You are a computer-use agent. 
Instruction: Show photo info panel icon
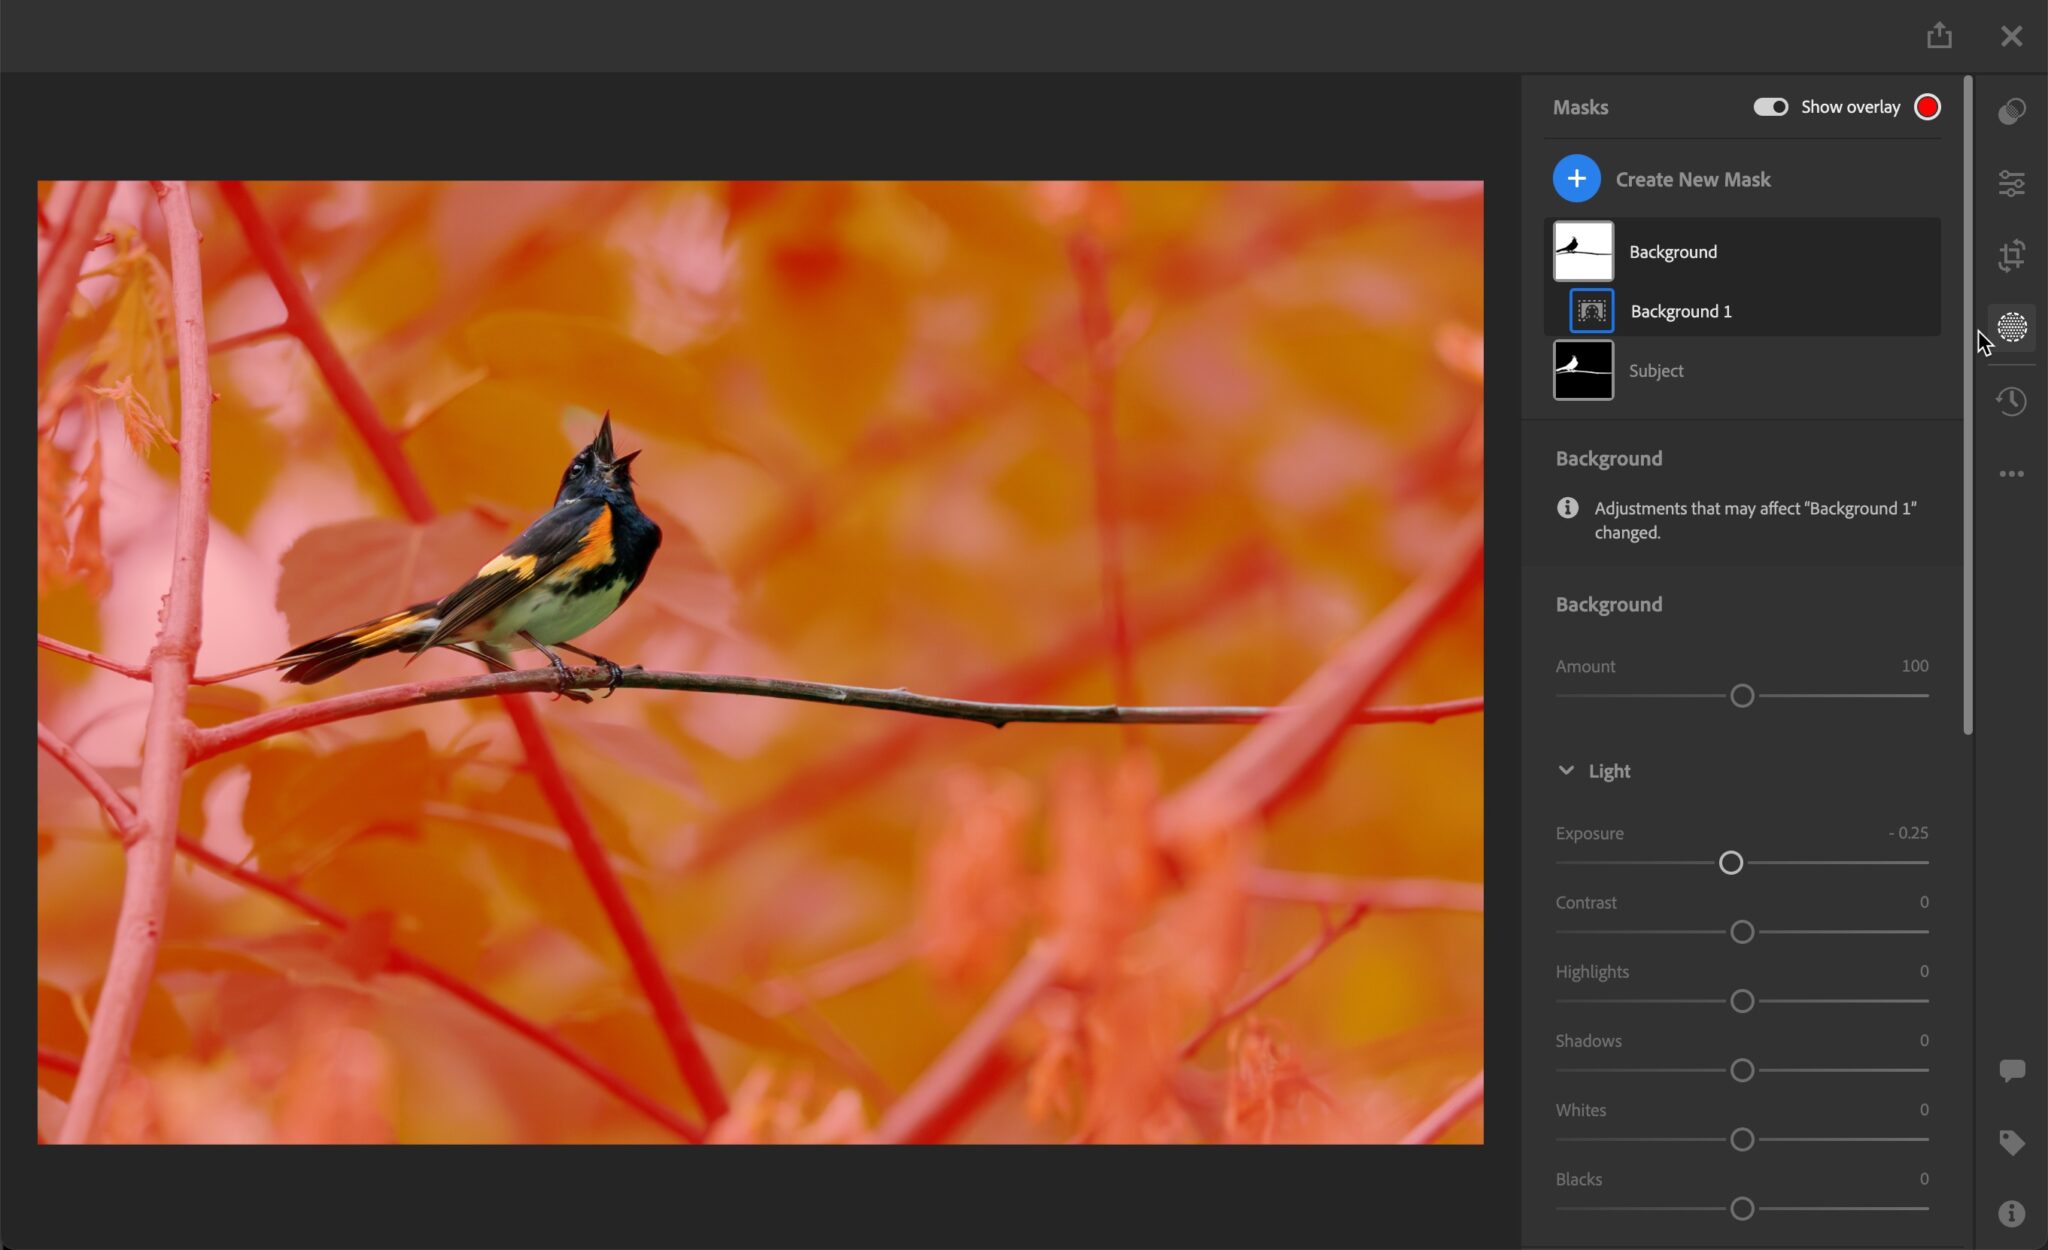coord(2011,1213)
